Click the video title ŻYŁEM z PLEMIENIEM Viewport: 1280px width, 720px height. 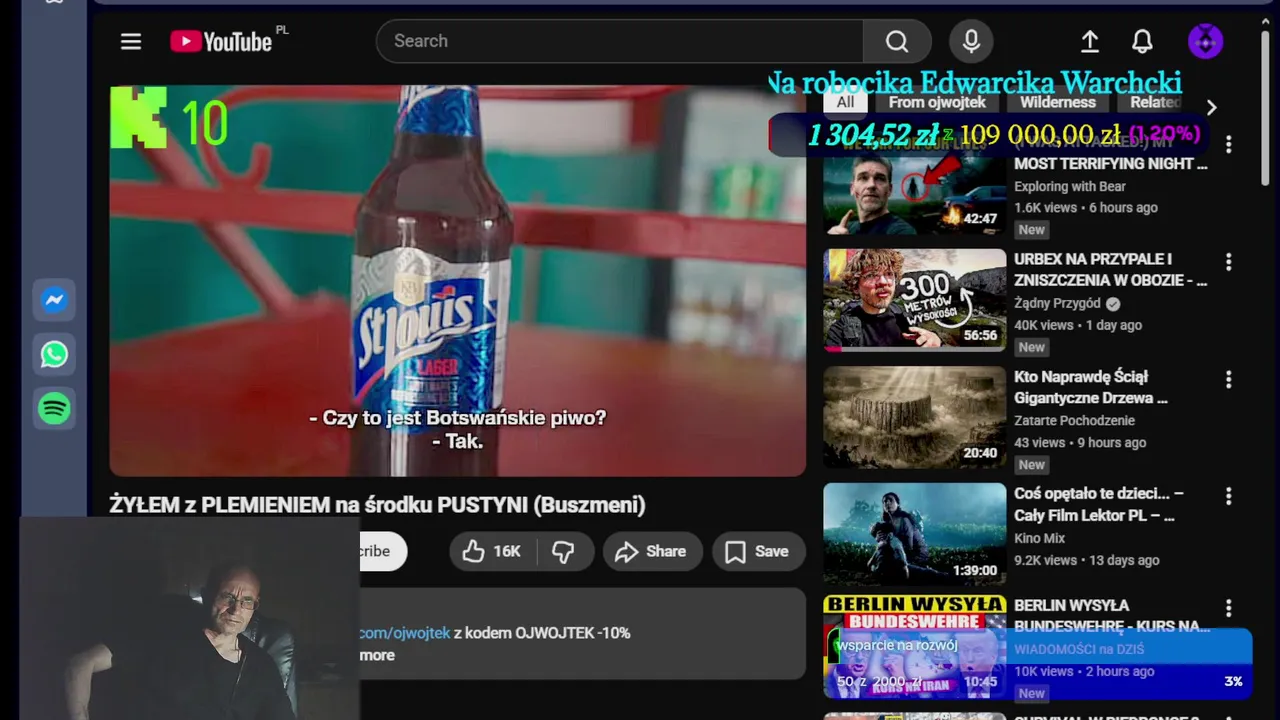378,505
